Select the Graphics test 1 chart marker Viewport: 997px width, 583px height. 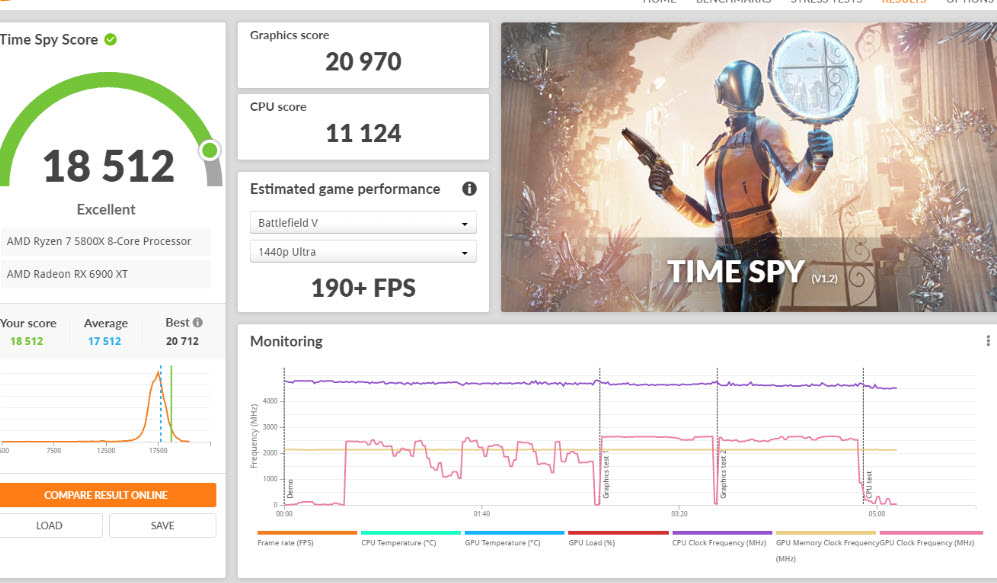(606, 475)
